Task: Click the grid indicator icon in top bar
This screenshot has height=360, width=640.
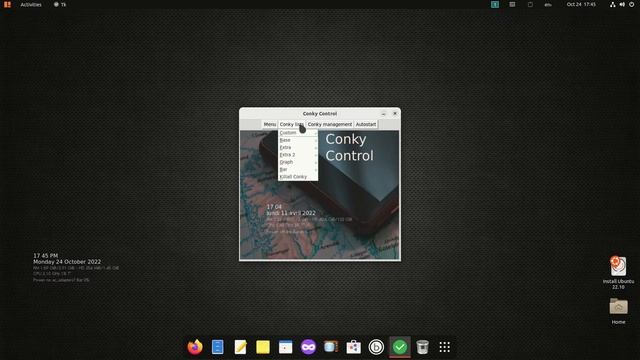Action: click(x=512, y=4)
